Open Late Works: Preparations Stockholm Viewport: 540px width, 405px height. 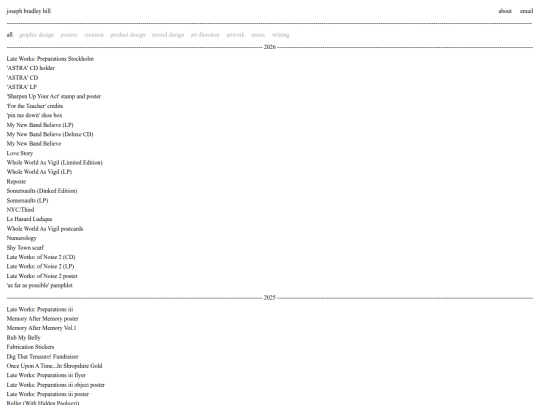click(x=50, y=59)
